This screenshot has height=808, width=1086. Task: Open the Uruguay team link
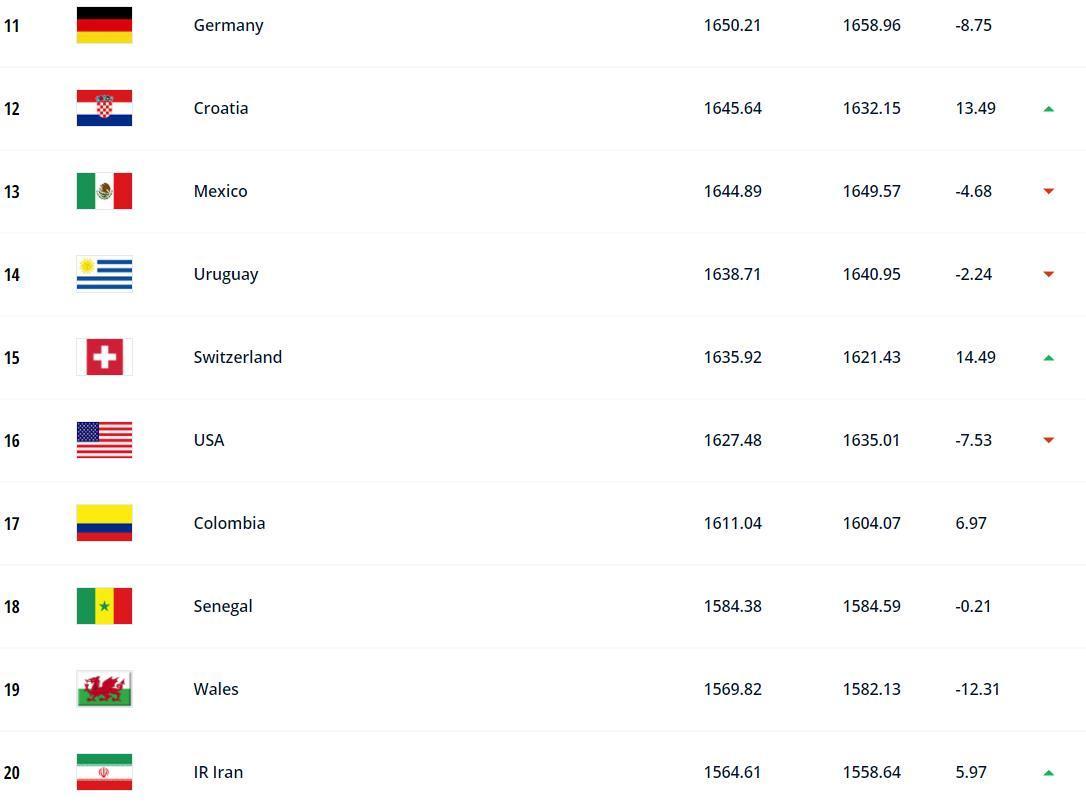pyautogui.click(x=226, y=275)
